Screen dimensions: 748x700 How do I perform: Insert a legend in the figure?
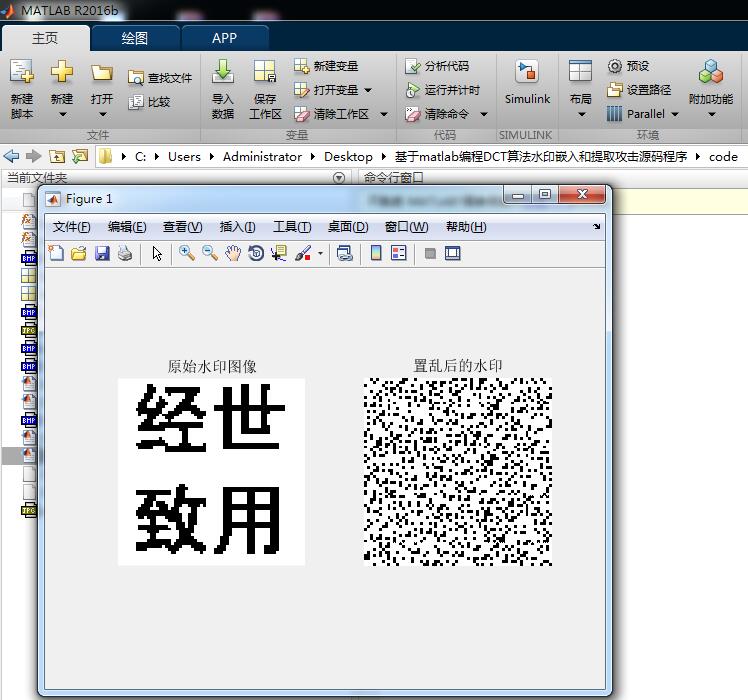[x=399, y=253]
